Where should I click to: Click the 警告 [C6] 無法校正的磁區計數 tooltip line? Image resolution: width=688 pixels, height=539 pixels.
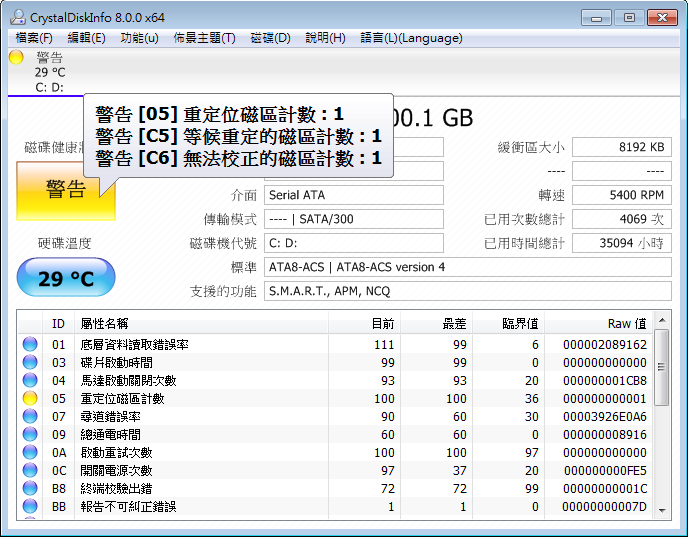(238, 158)
